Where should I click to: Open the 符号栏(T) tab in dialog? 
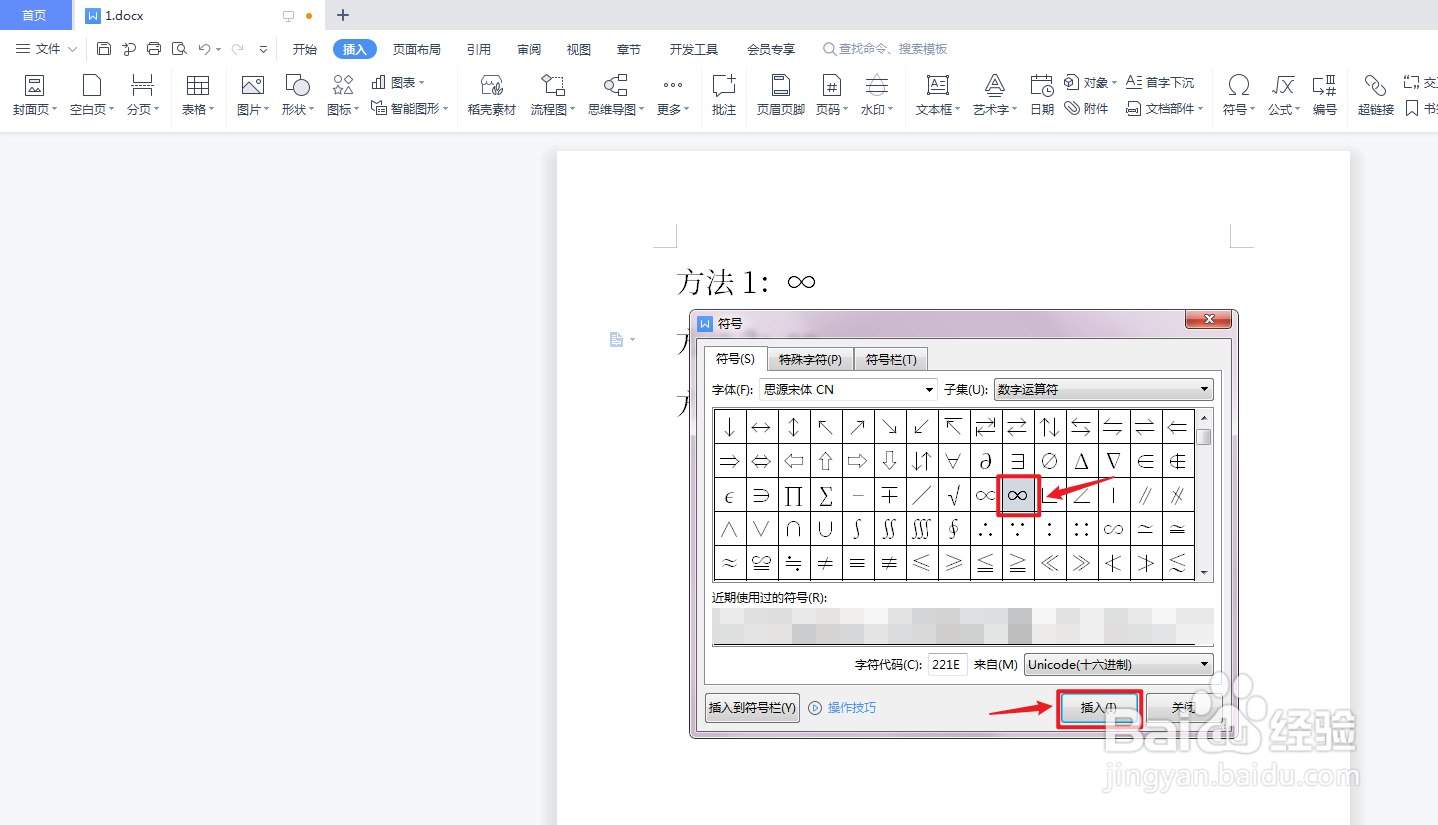coord(891,359)
